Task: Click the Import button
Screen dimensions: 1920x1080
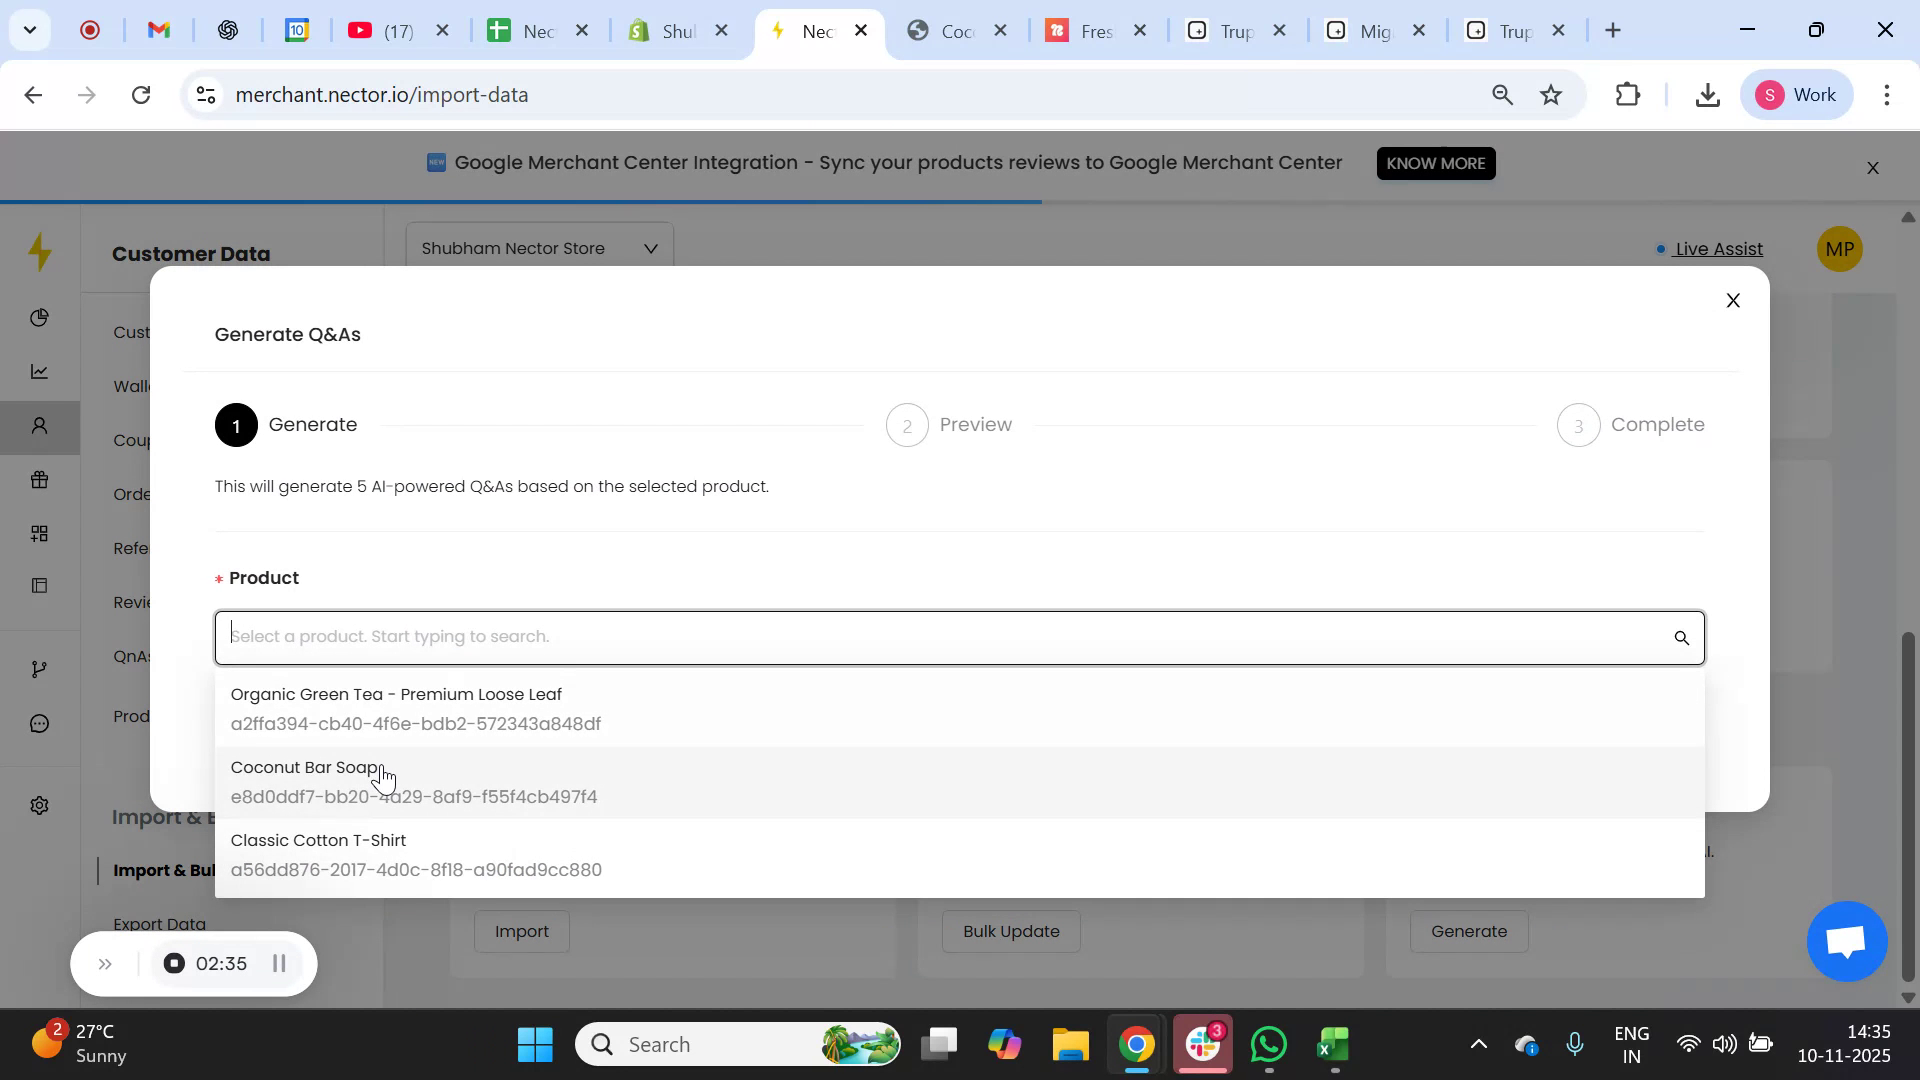Action: pos(521,931)
